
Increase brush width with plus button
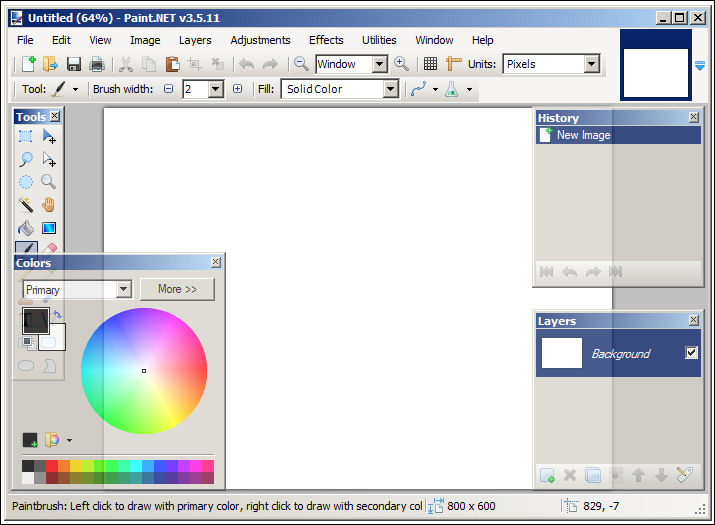[x=238, y=89]
